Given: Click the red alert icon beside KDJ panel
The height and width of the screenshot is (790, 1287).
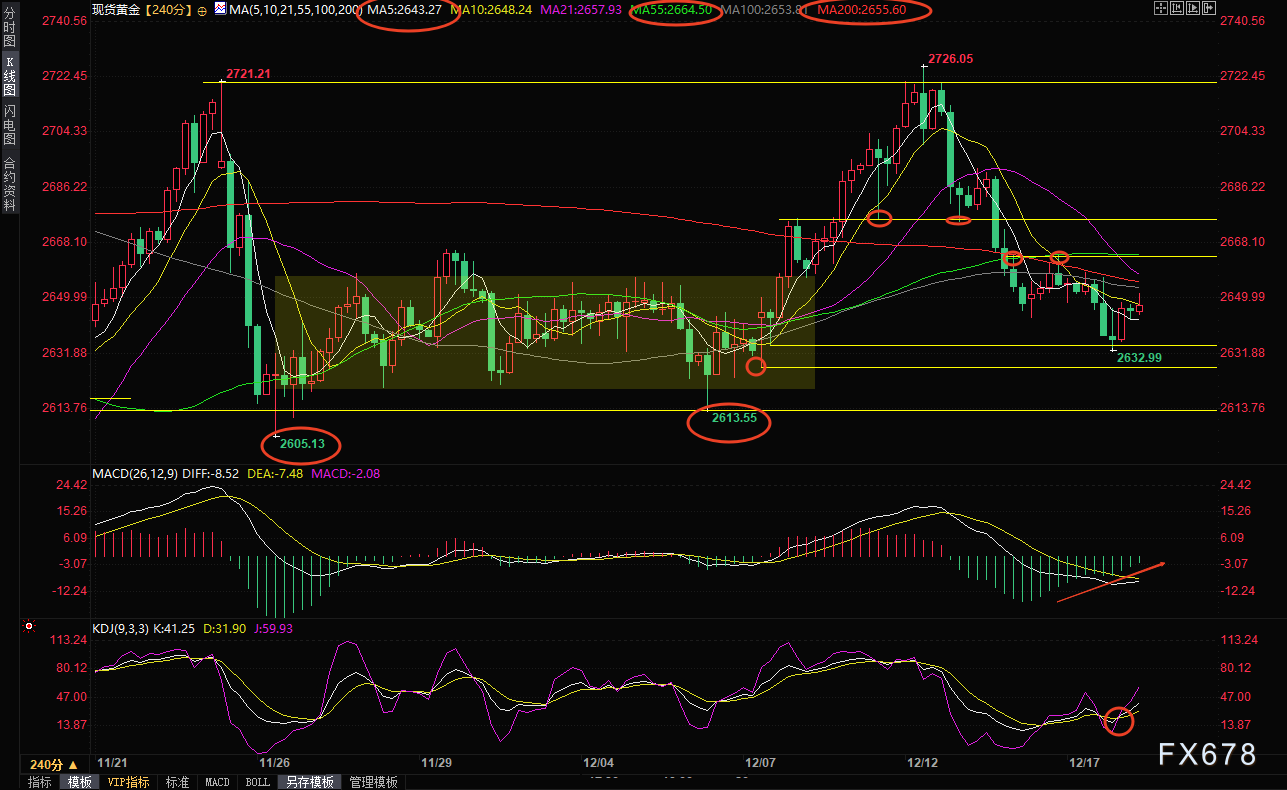Looking at the screenshot, I should tap(28, 628).
